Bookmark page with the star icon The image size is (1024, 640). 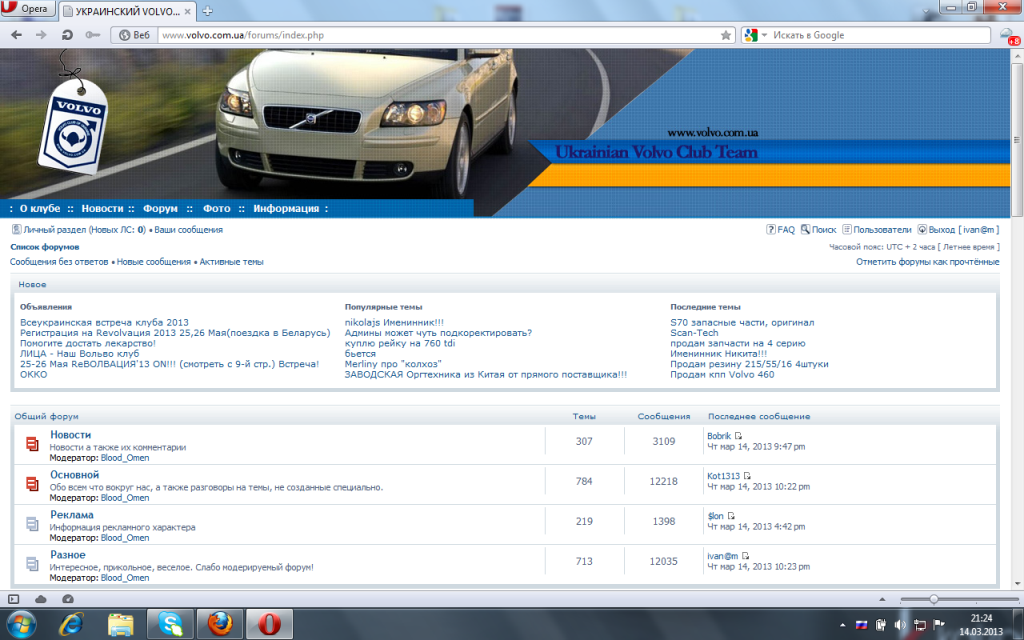726,35
